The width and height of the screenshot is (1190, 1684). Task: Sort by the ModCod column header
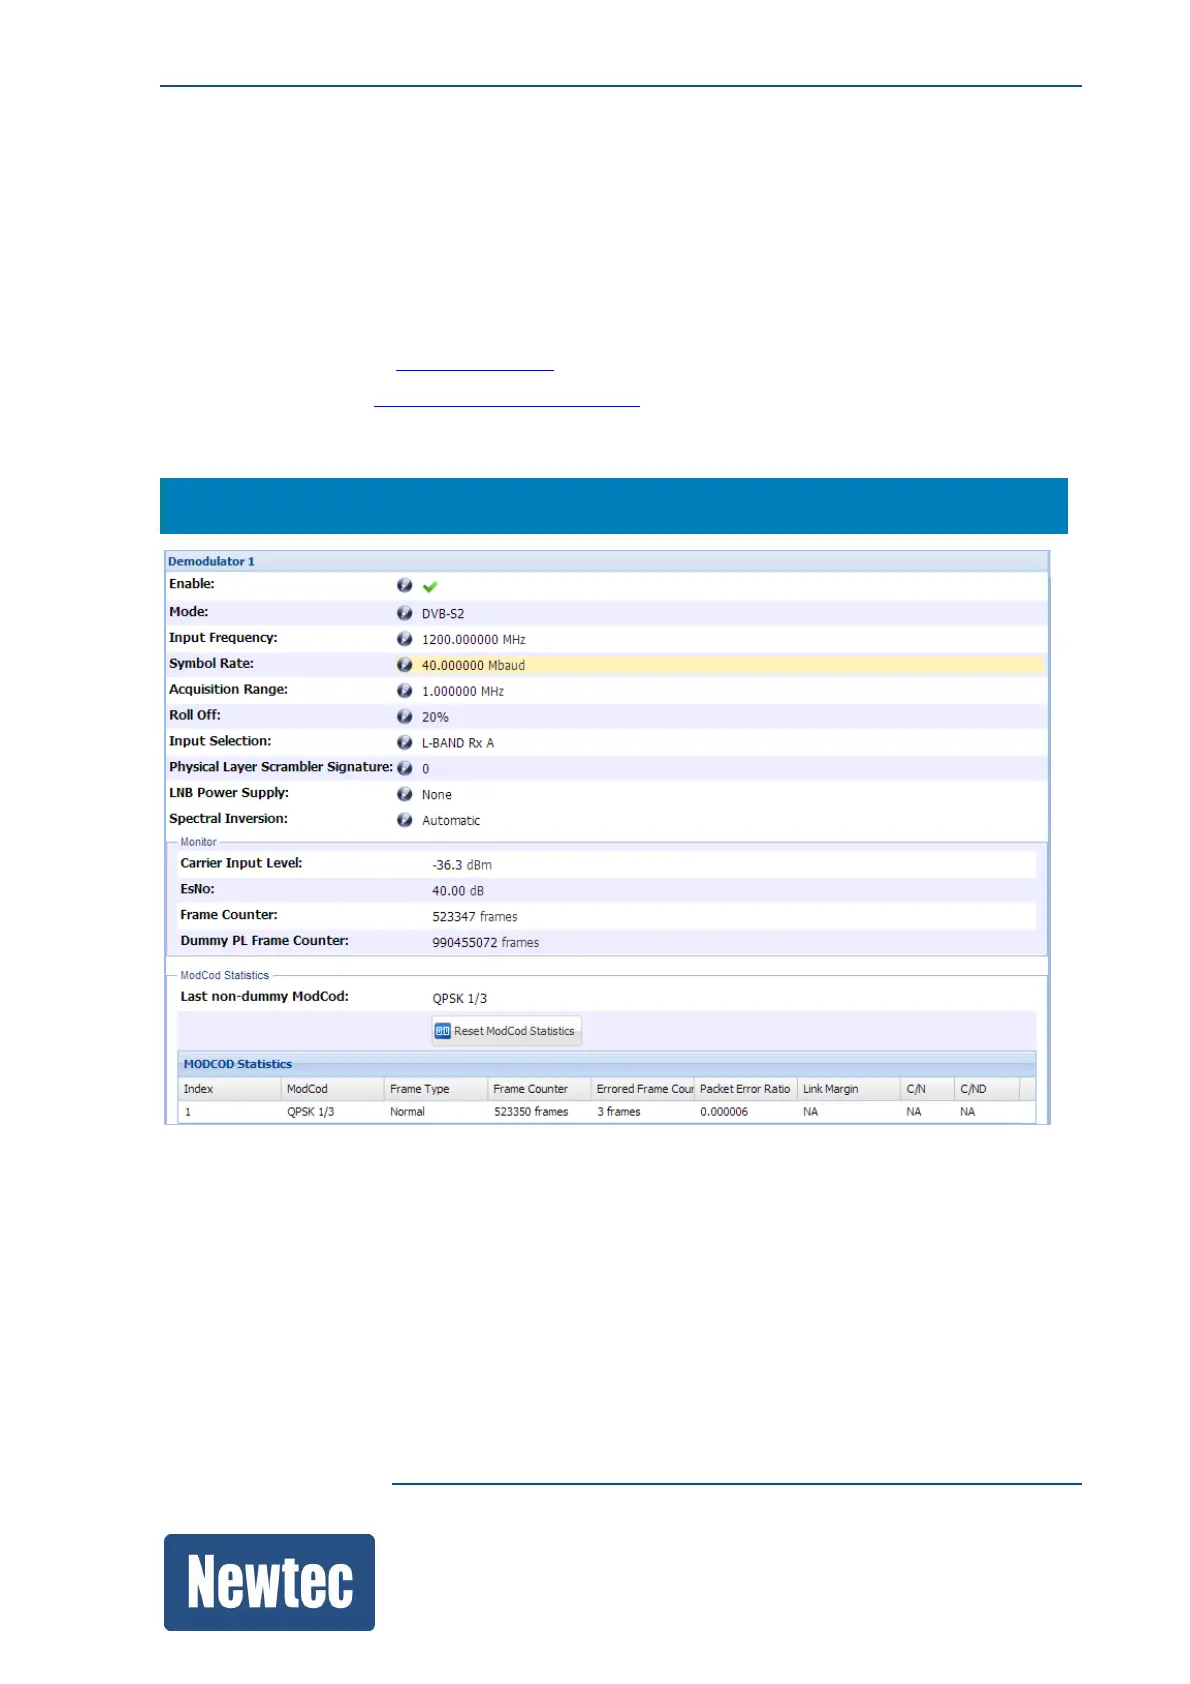(x=332, y=1089)
